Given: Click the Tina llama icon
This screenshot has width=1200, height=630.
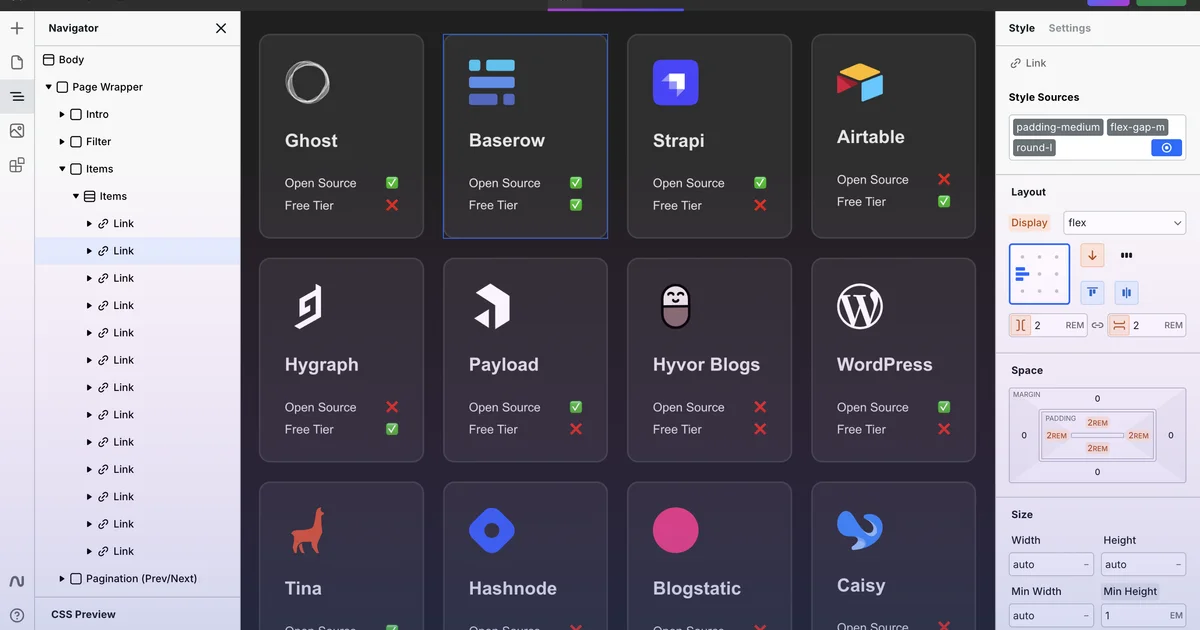Looking at the screenshot, I should (x=307, y=530).
